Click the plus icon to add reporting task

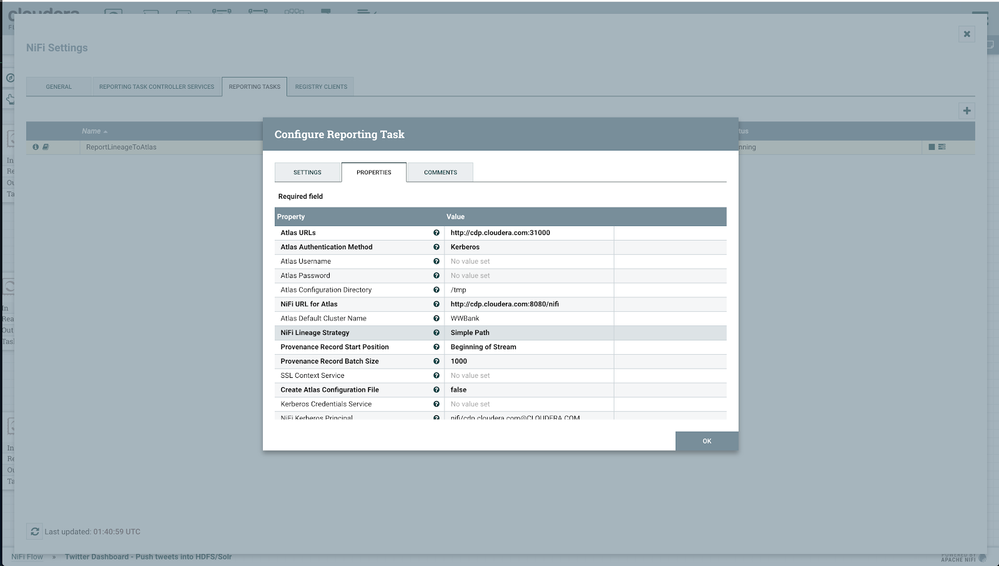pos(967,111)
